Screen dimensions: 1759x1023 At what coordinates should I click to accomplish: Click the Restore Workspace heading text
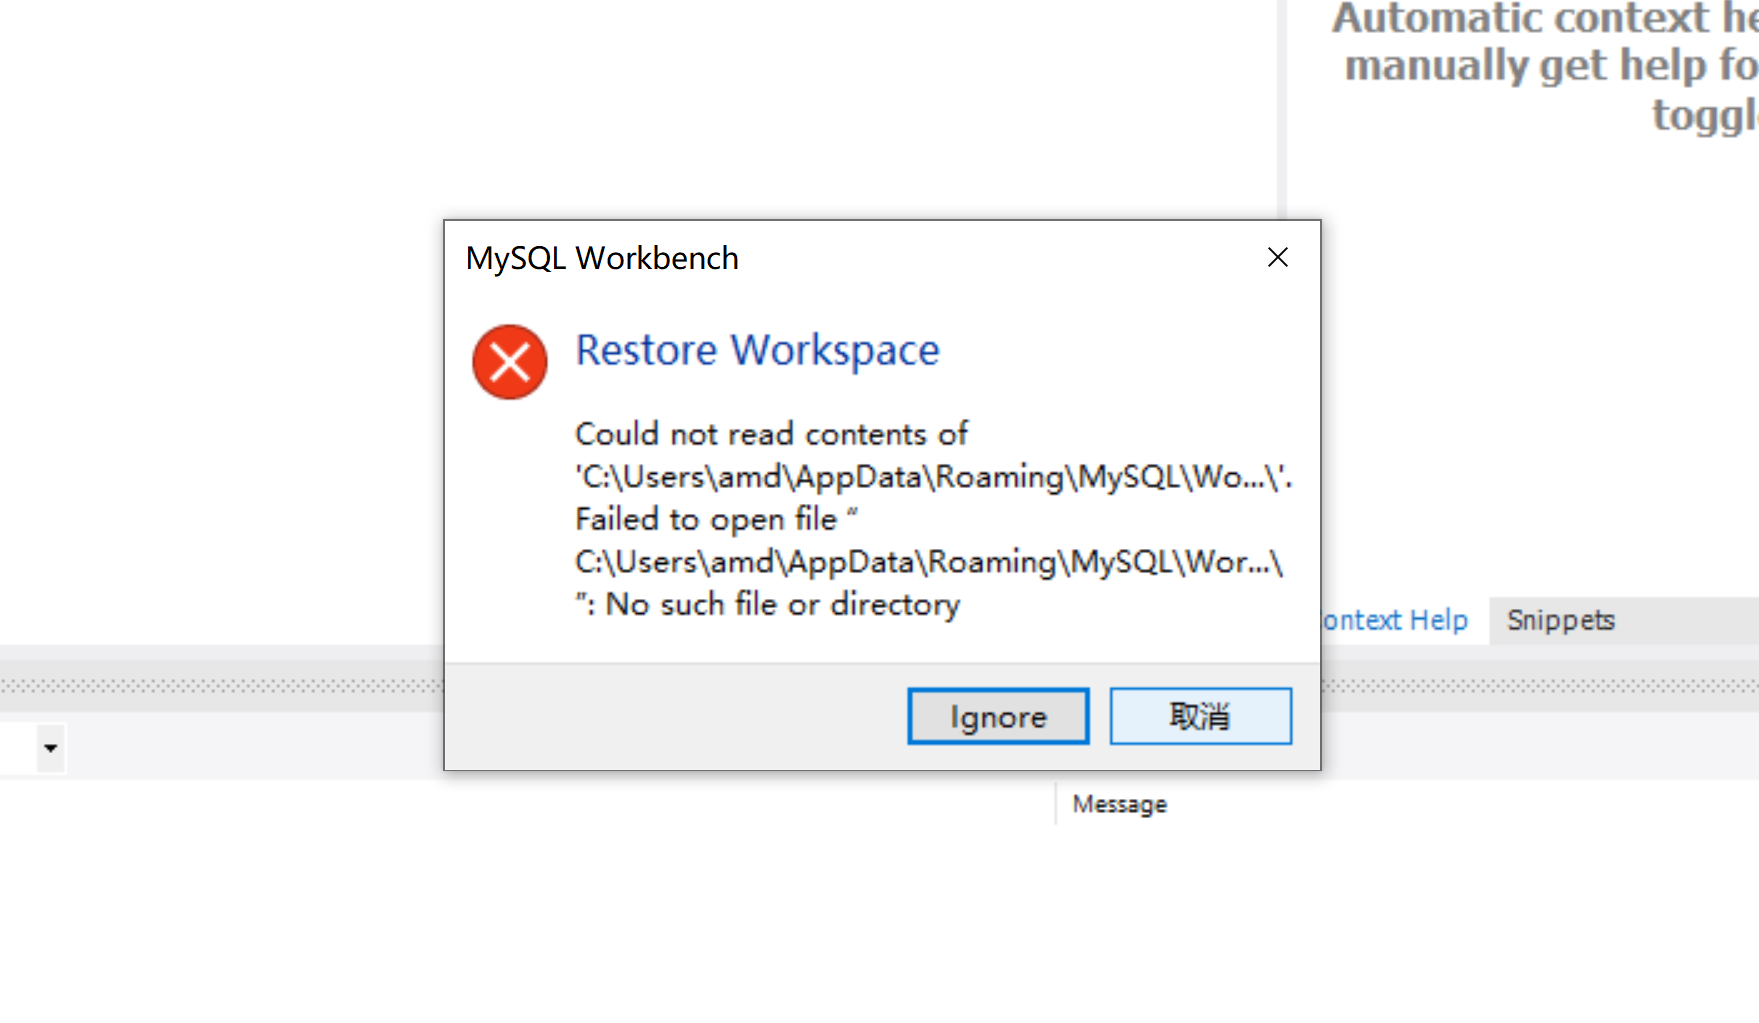pyautogui.click(x=757, y=350)
